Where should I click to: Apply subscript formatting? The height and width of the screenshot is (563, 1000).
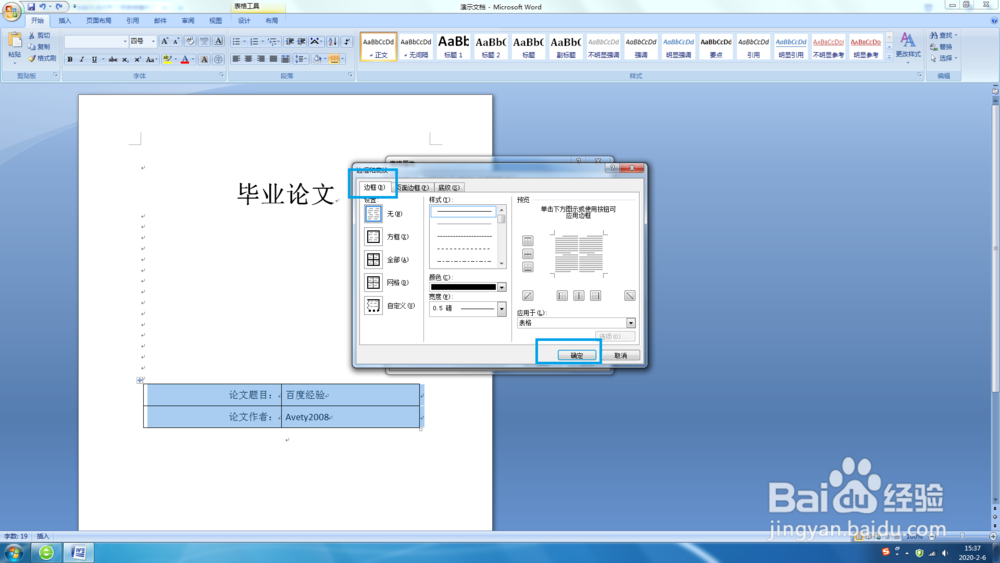[125, 59]
